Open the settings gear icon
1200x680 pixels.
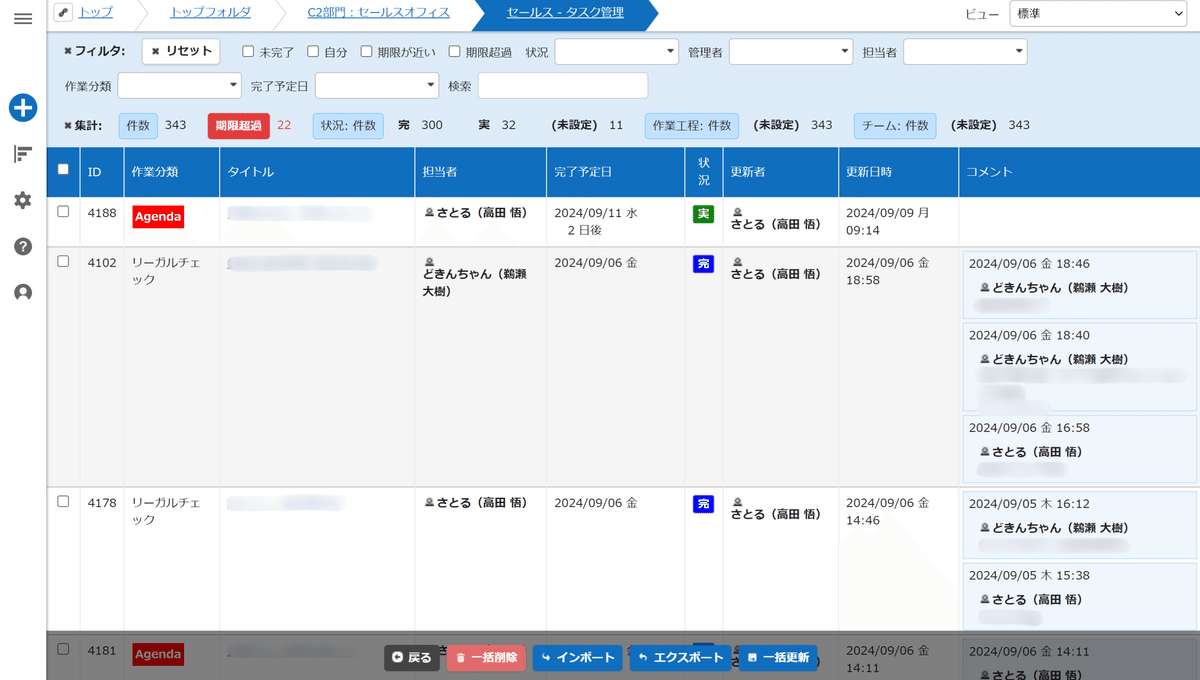(23, 200)
